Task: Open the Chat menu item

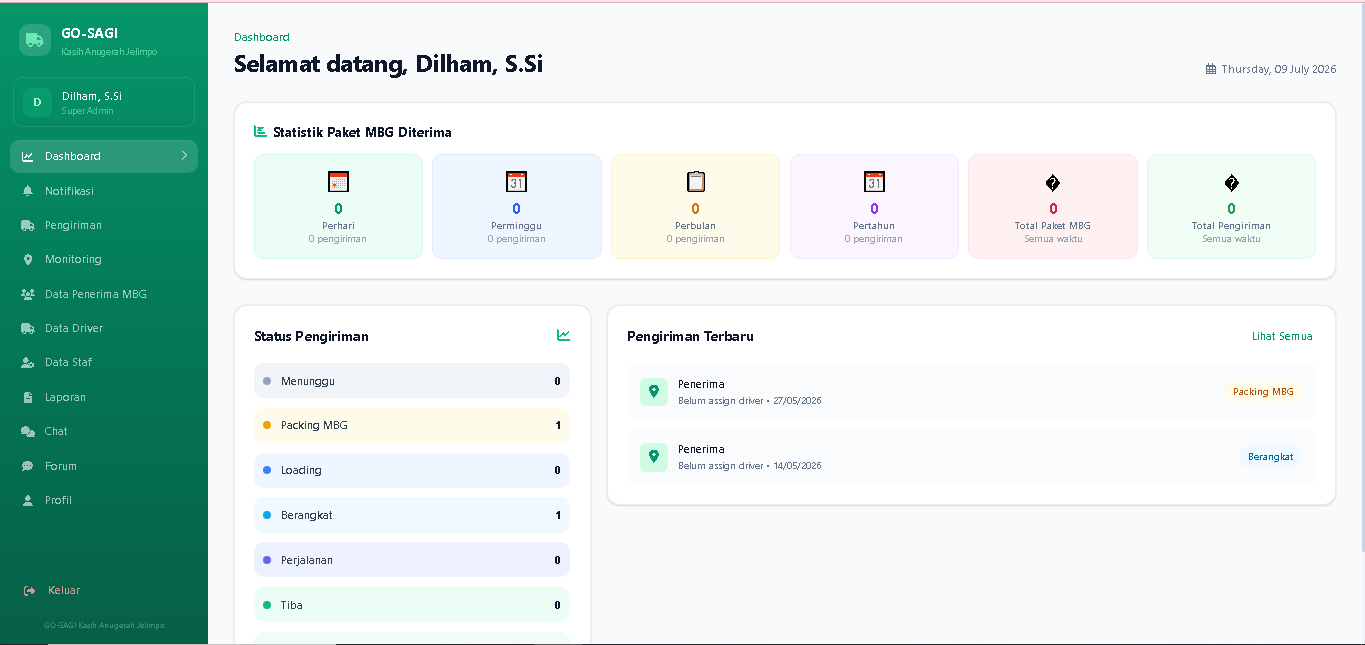Action: coord(104,431)
